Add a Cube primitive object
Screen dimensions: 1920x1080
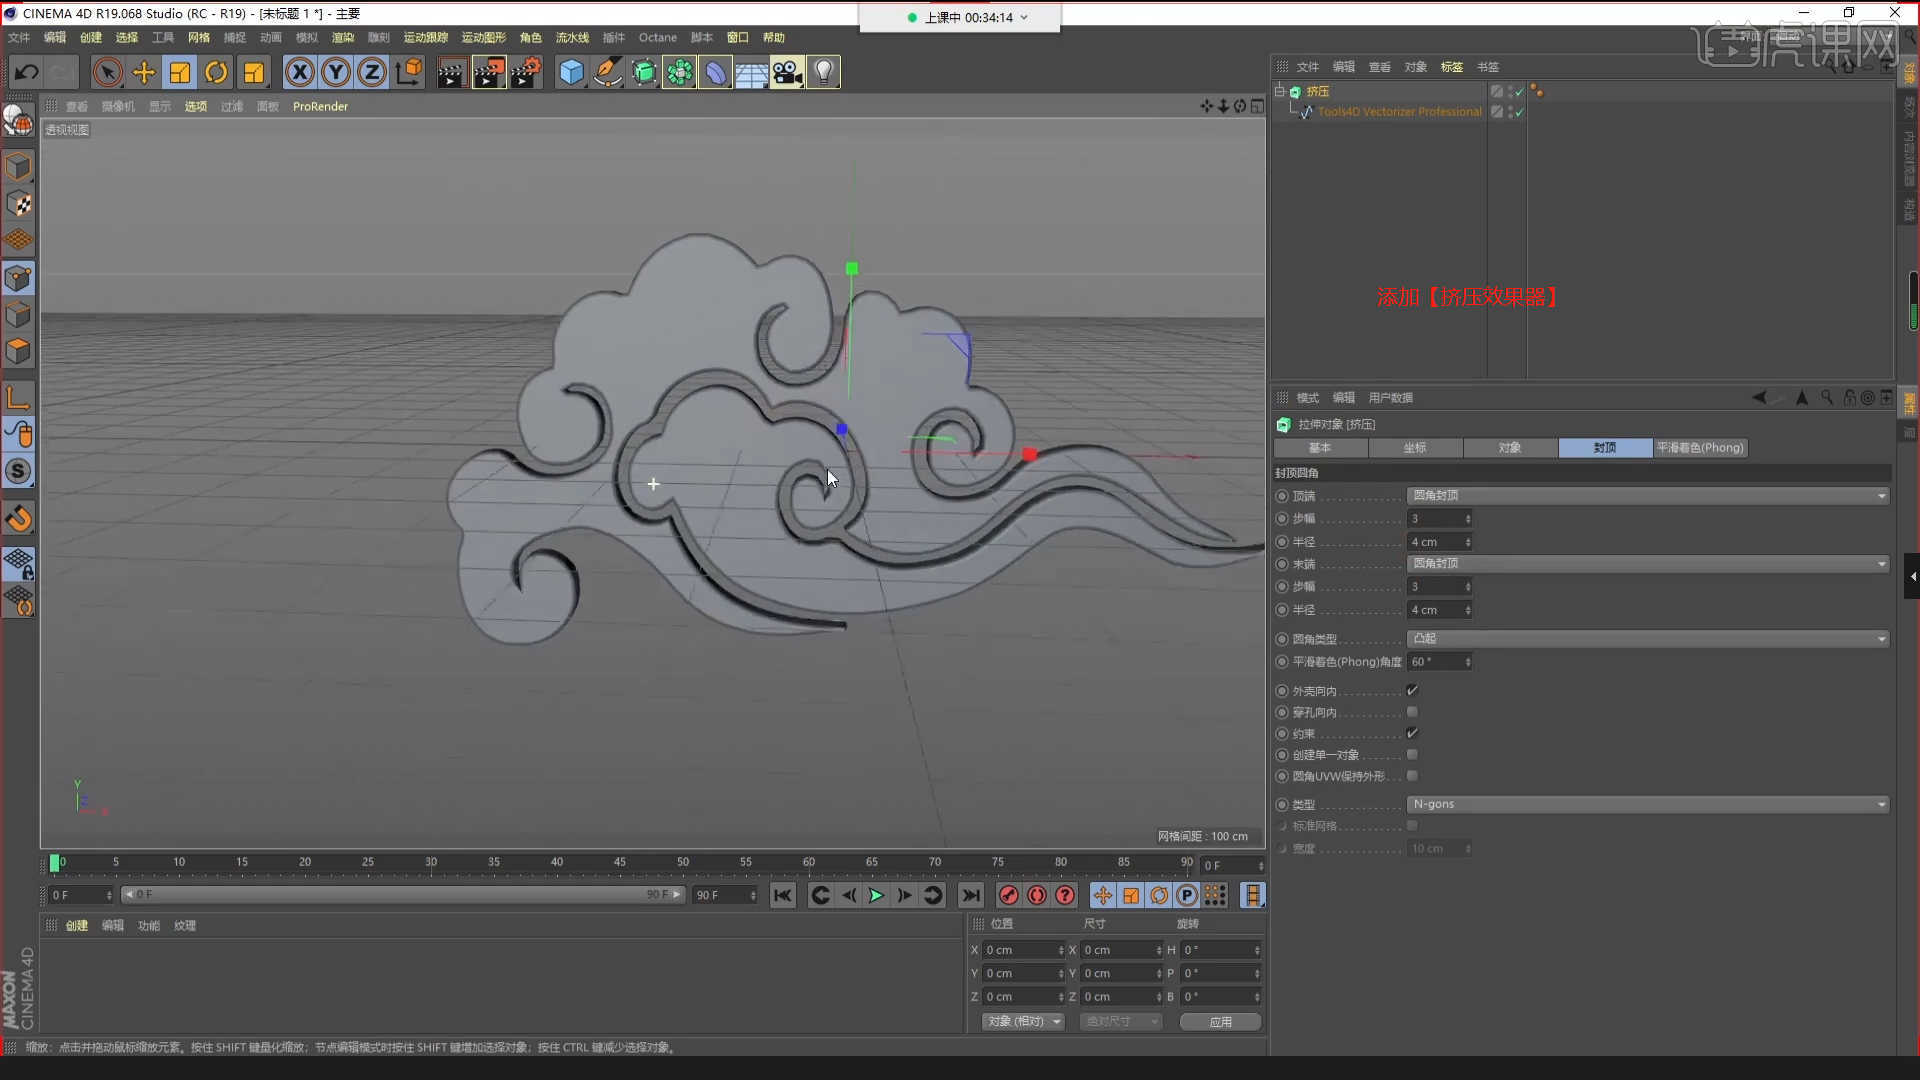tap(571, 72)
